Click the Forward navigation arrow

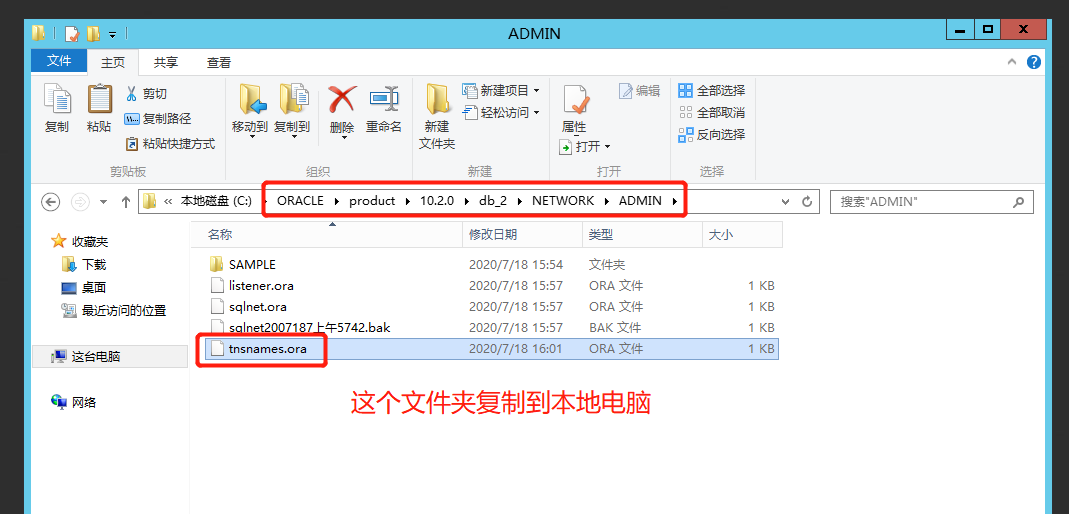pos(80,202)
